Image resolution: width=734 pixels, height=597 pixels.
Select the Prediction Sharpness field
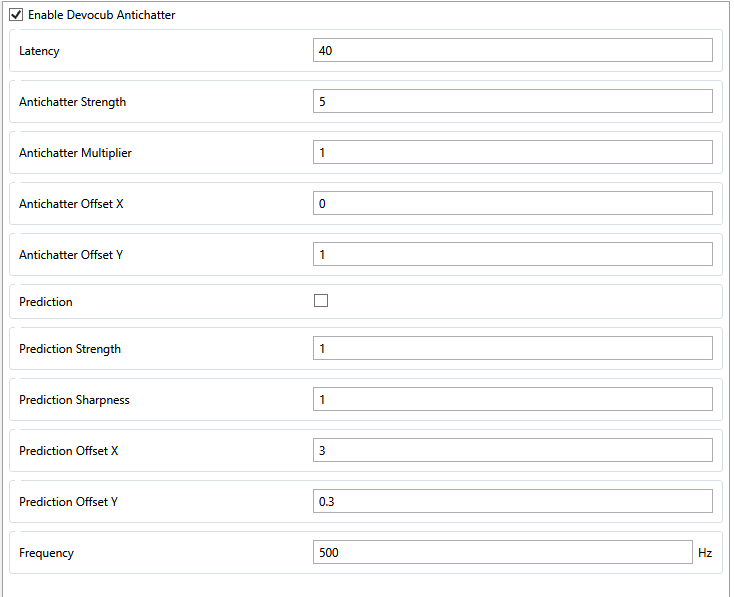512,400
